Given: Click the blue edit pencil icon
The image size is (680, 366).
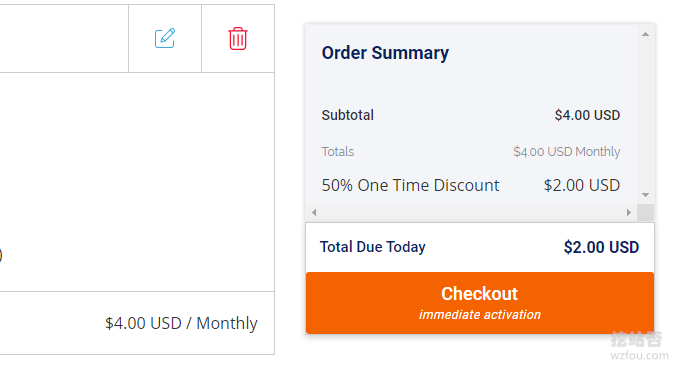Looking at the screenshot, I should point(165,38).
